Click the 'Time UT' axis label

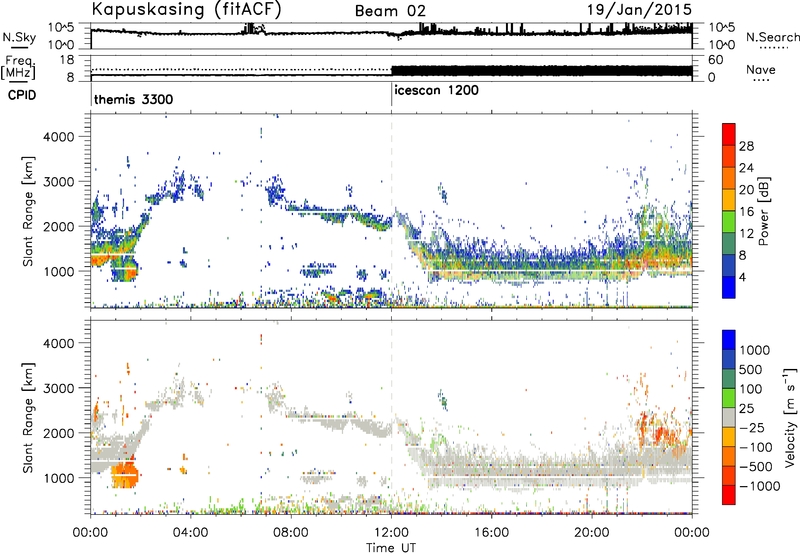tap(391, 548)
